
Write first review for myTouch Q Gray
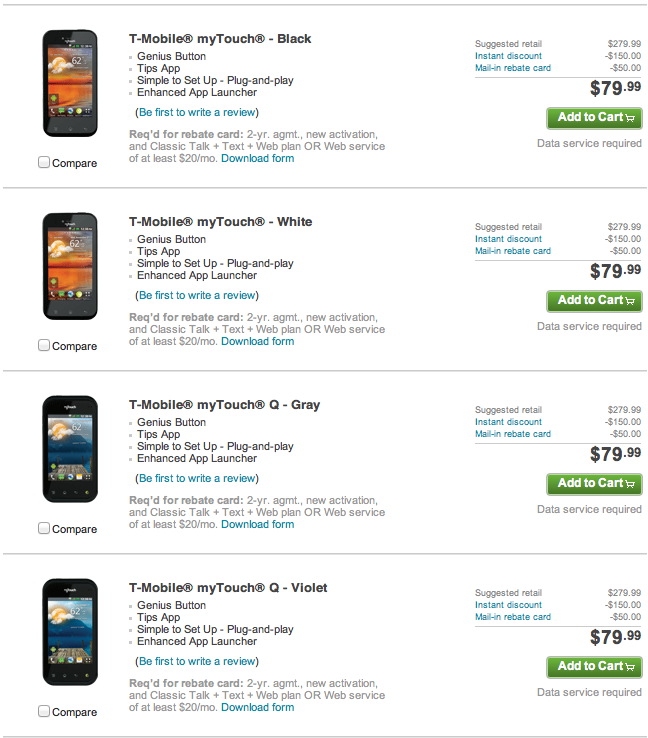coord(197,478)
